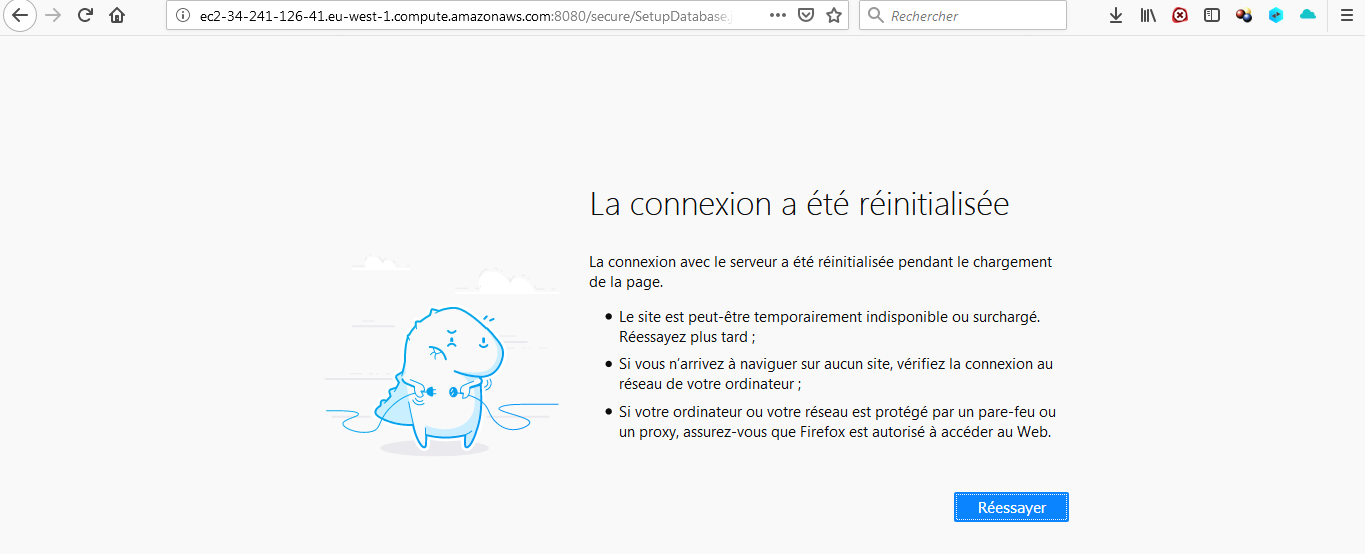This screenshot has height=554, width=1365.
Task: Click the Réessayer button
Action: (x=1011, y=507)
